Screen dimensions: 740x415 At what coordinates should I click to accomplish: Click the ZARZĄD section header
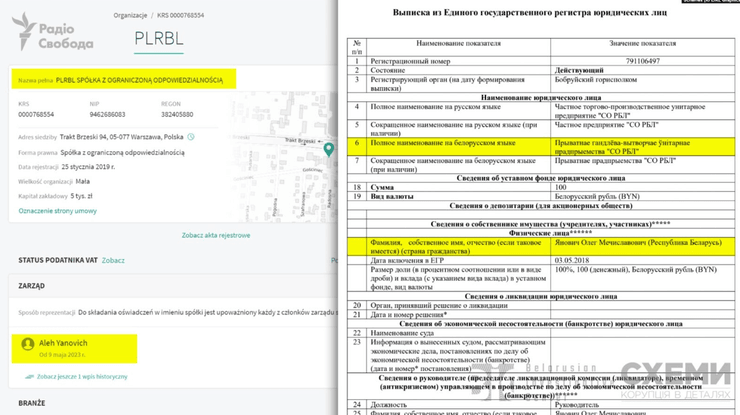point(31,285)
